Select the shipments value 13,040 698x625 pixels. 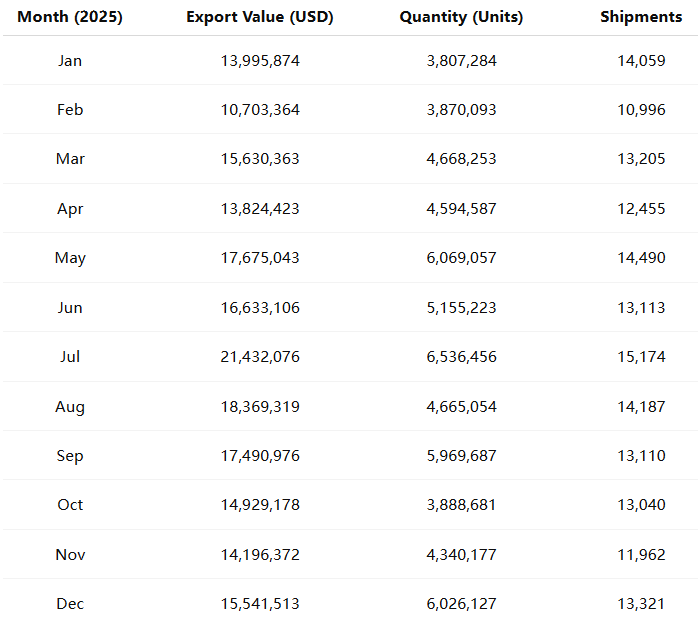click(641, 505)
